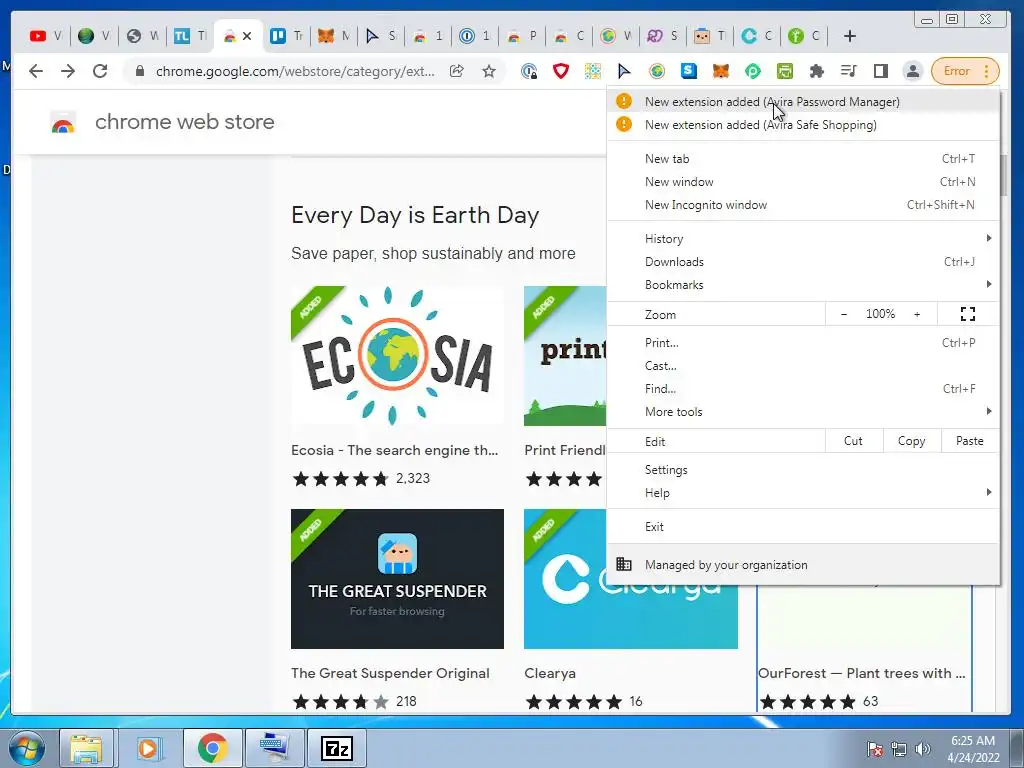Expand the Help submenu

[803, 493]
